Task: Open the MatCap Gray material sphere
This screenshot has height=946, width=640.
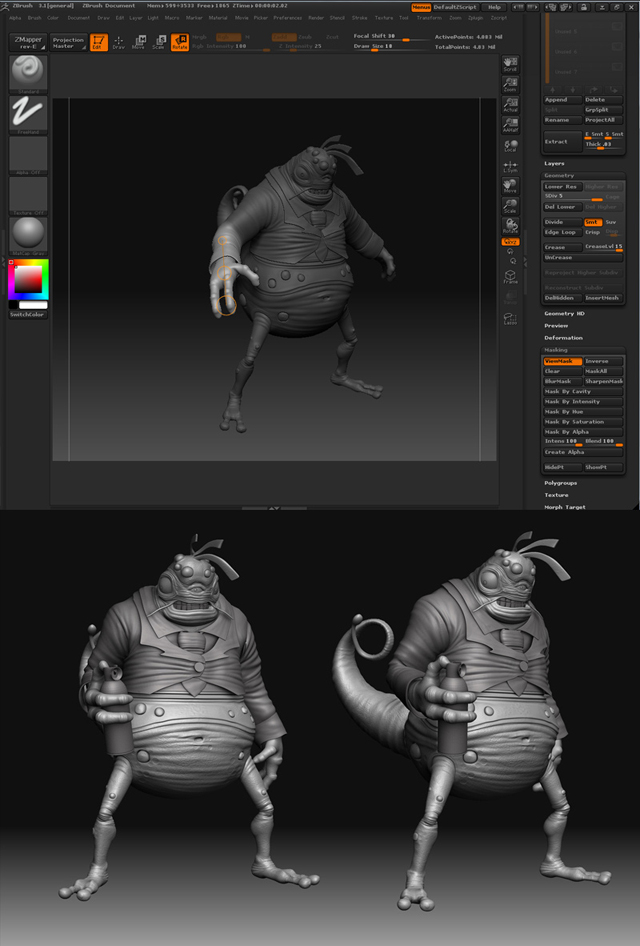Action: [28, 235]
